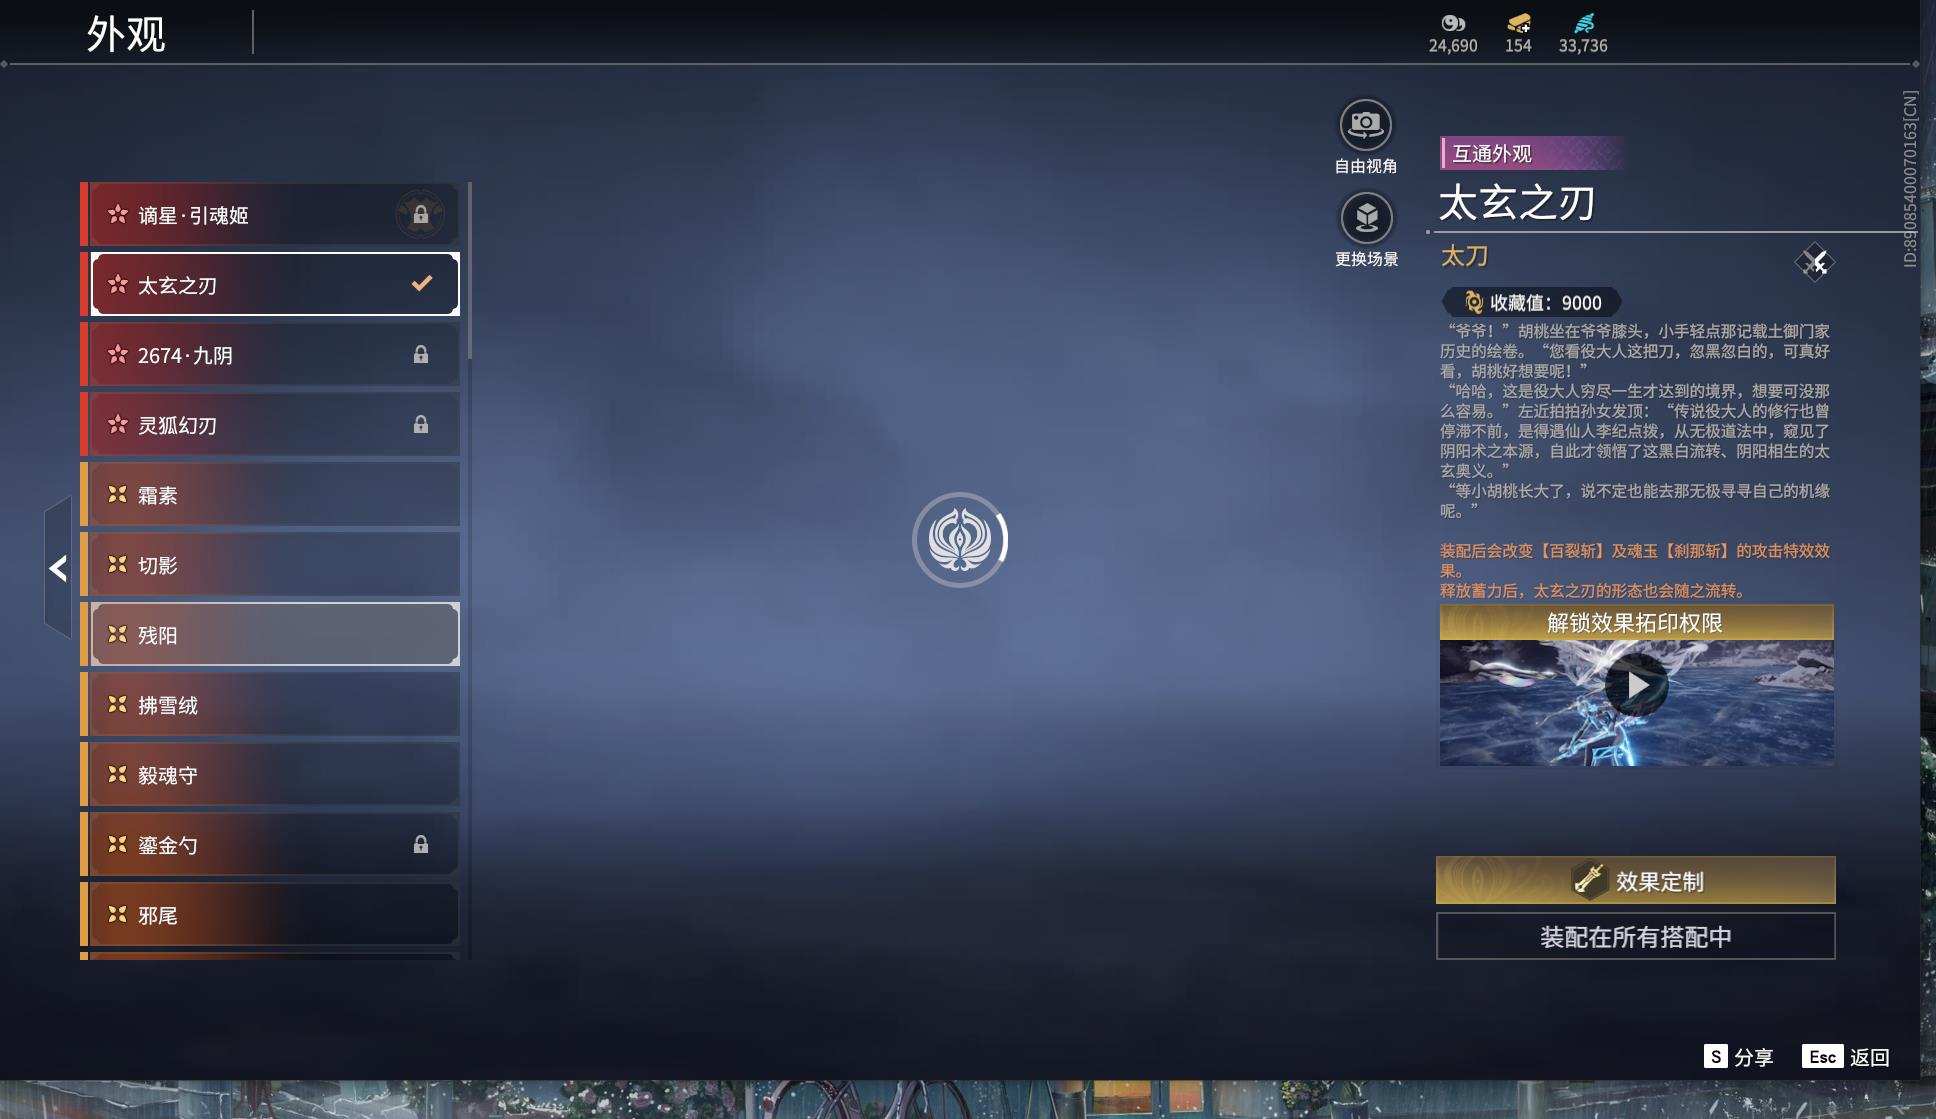Click Esc 返回 to go back
The width and height of the screenshot is (1936, 1119).
(x=1846, y=1057)
